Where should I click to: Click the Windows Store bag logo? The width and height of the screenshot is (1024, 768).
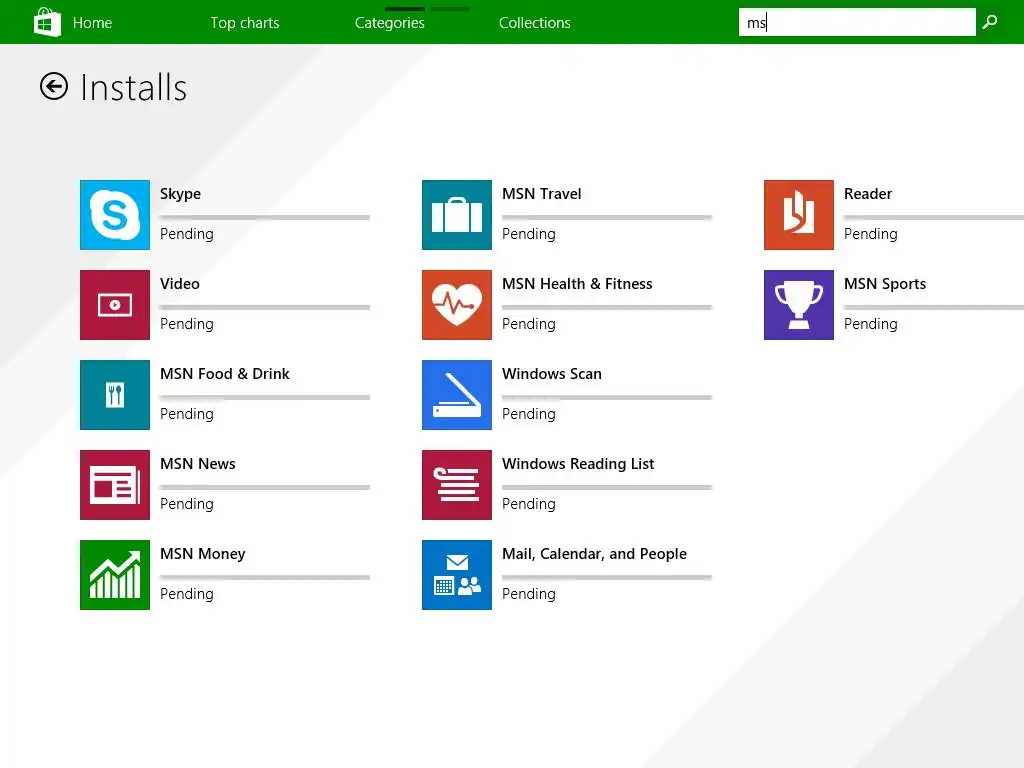[x=47, y=22]
